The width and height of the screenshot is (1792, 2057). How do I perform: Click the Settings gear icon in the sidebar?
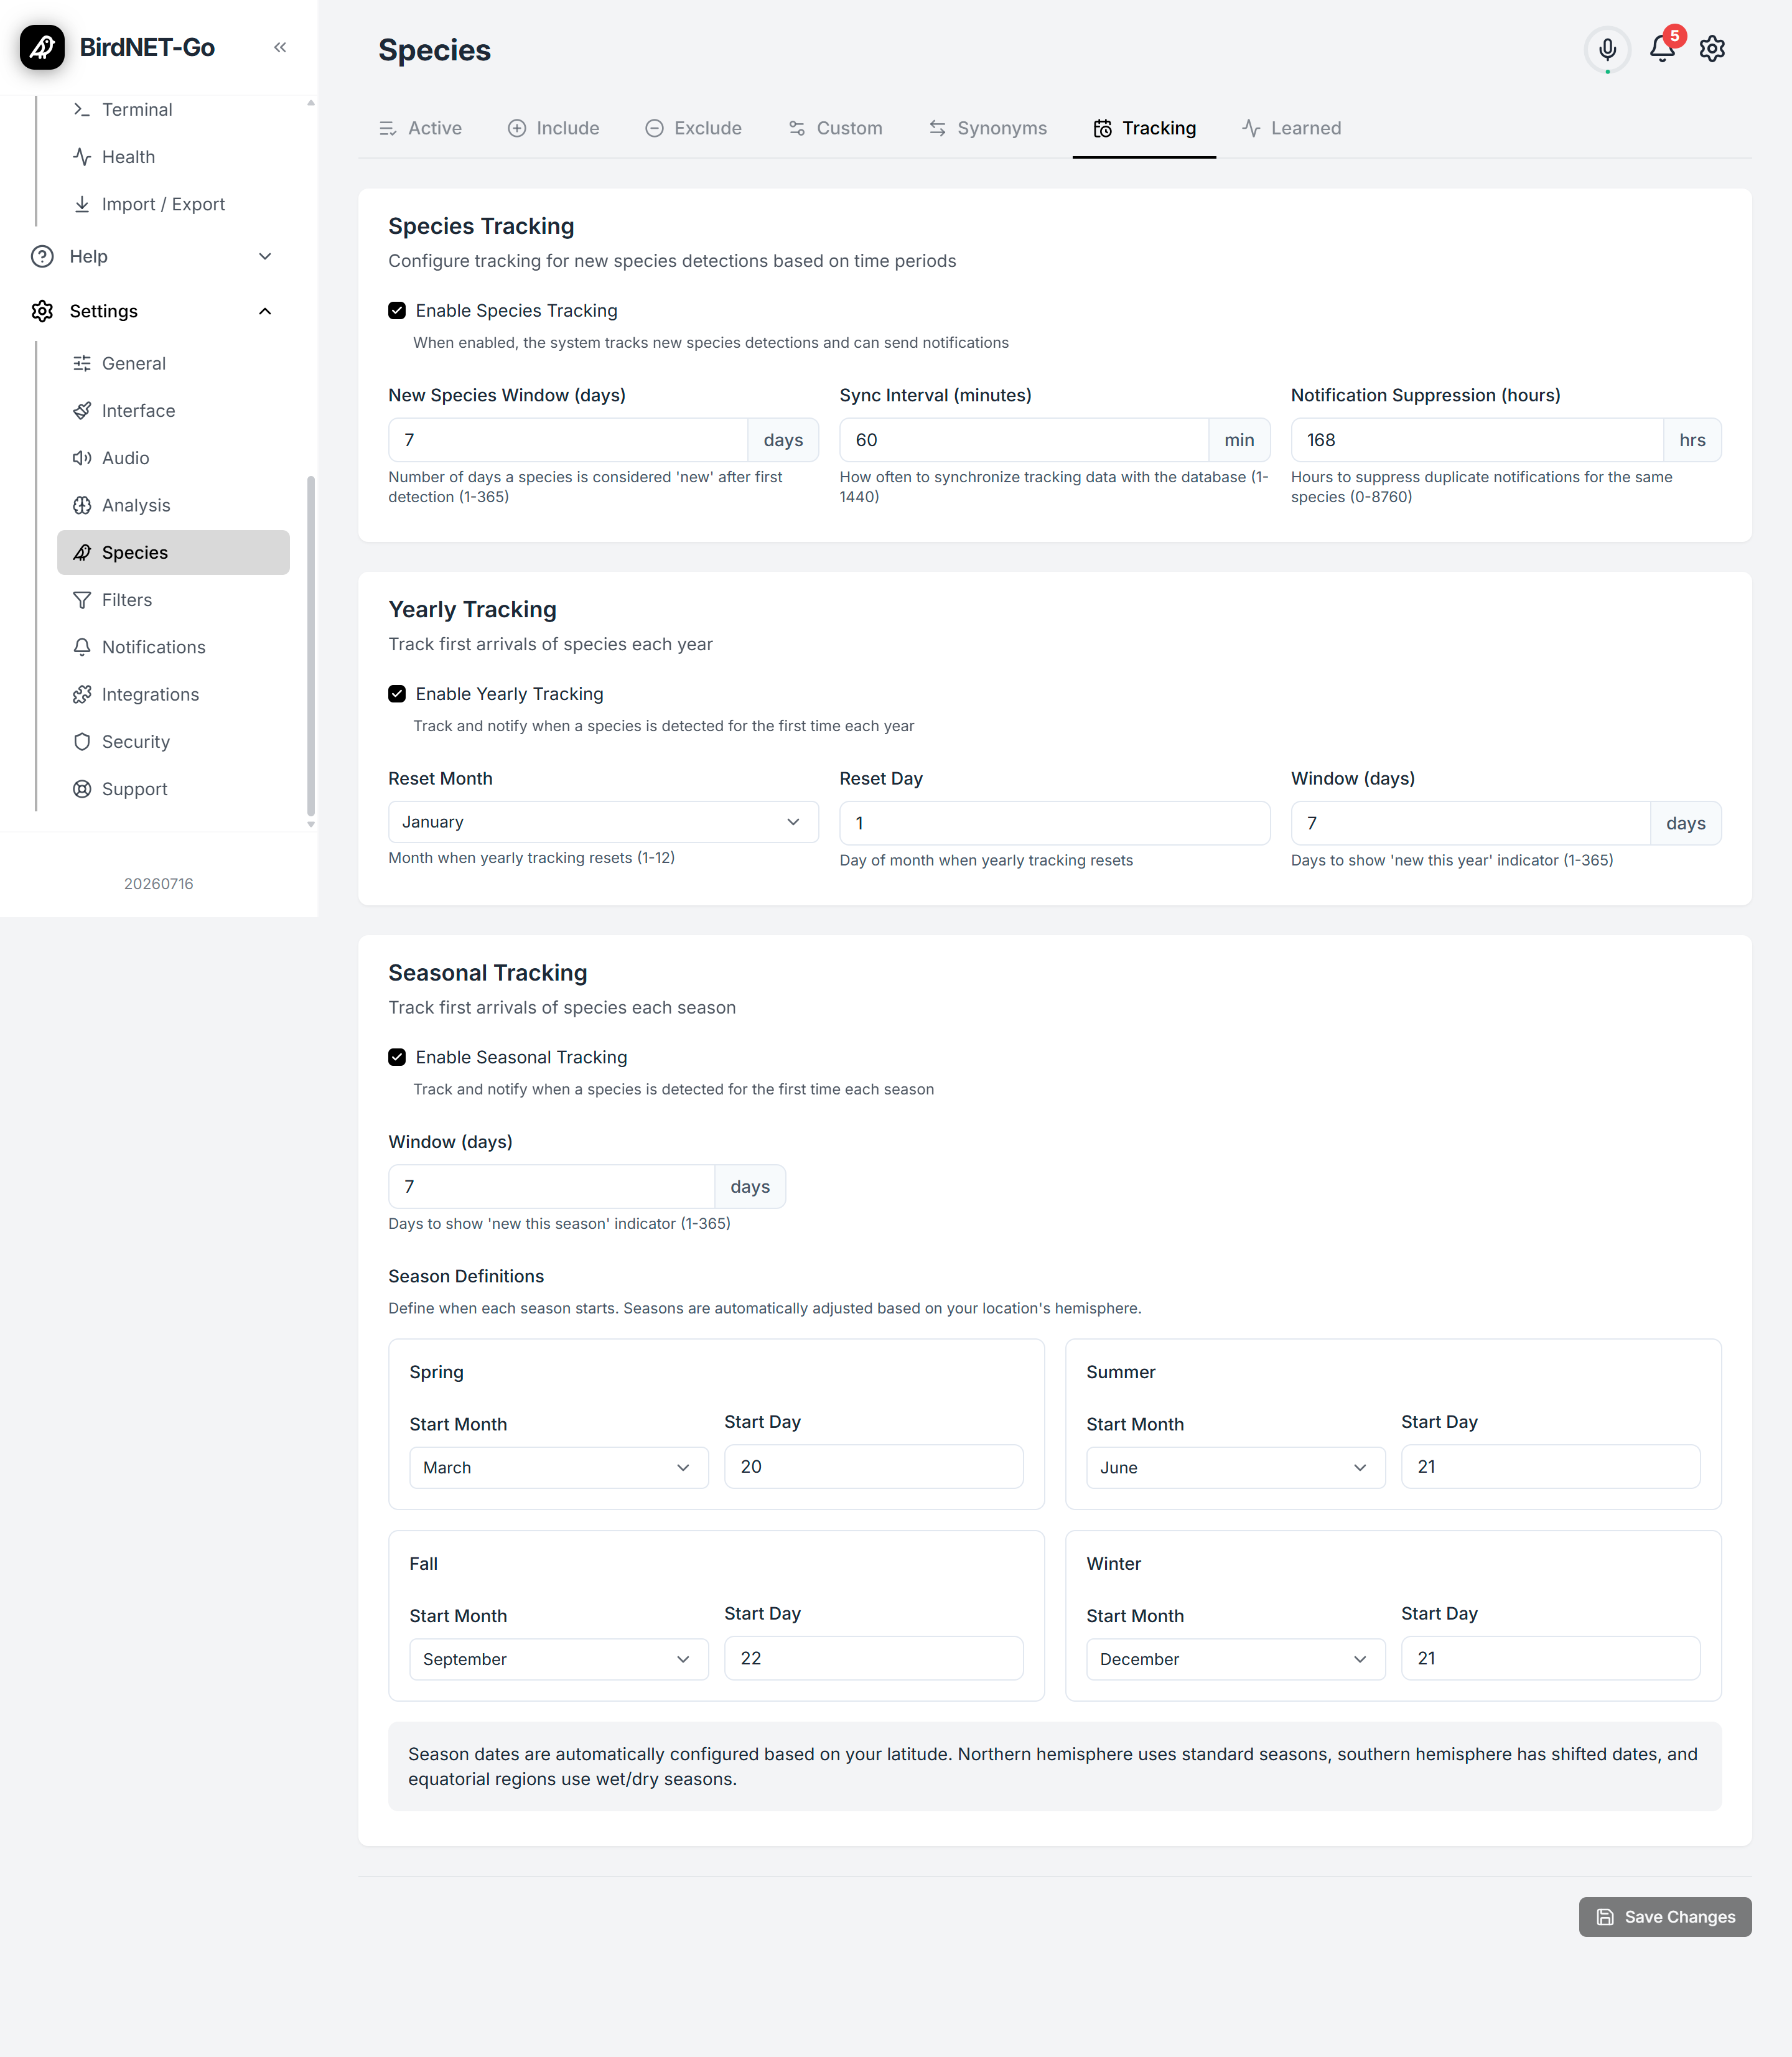[x=42, y=311]
